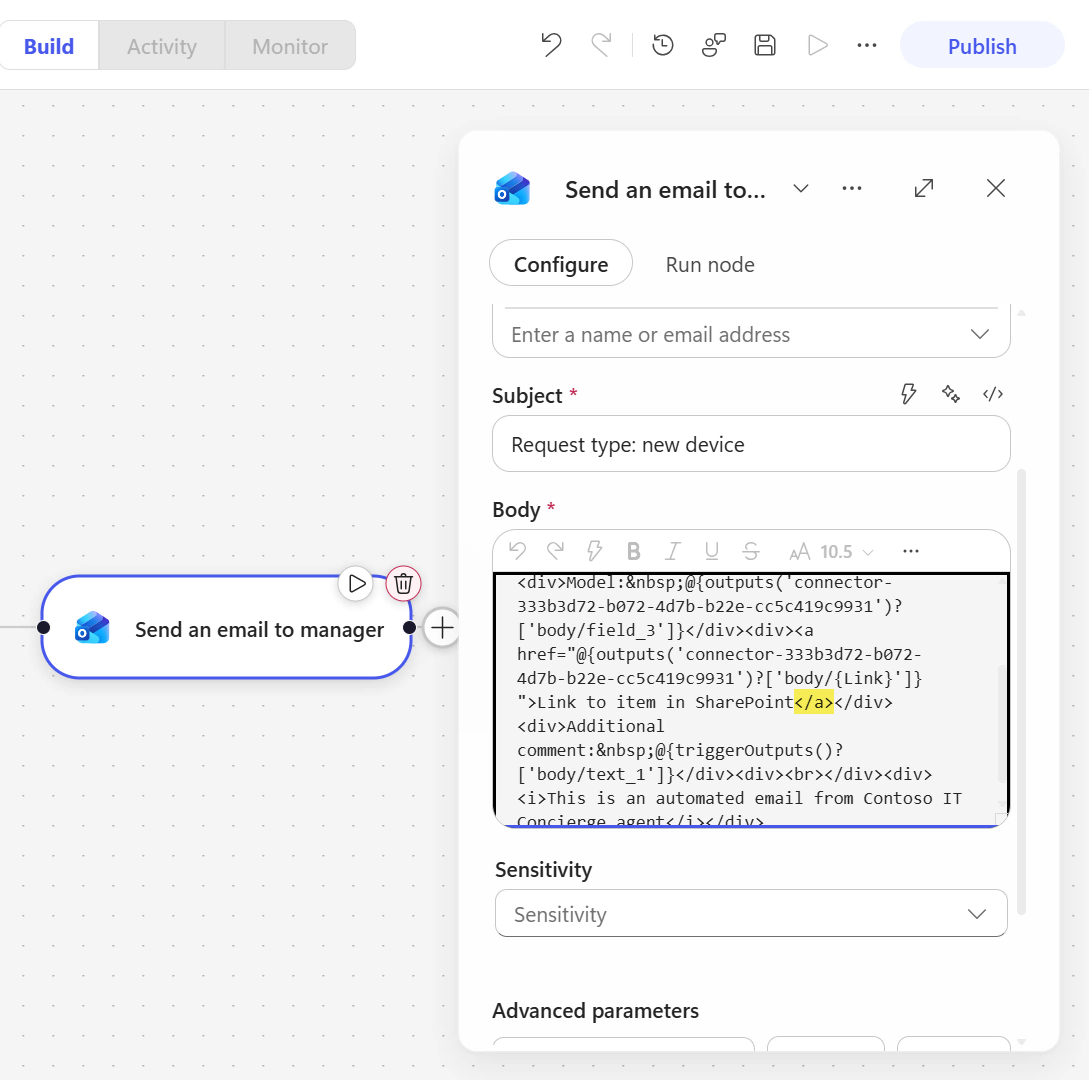Select the Send an email to manager node
This screenshot has height=1080, width=1089.
click(226, 628)
